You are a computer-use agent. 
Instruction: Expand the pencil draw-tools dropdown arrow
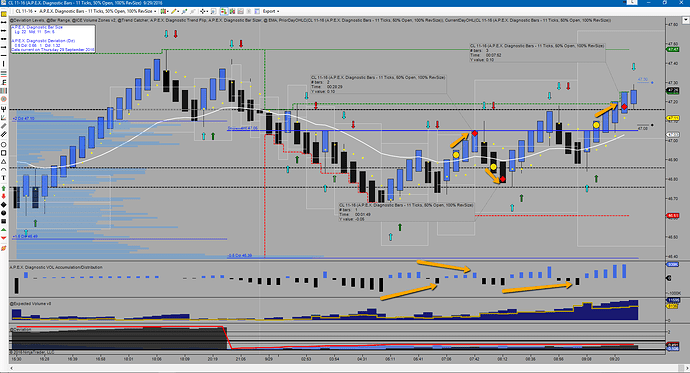[179, 11]
